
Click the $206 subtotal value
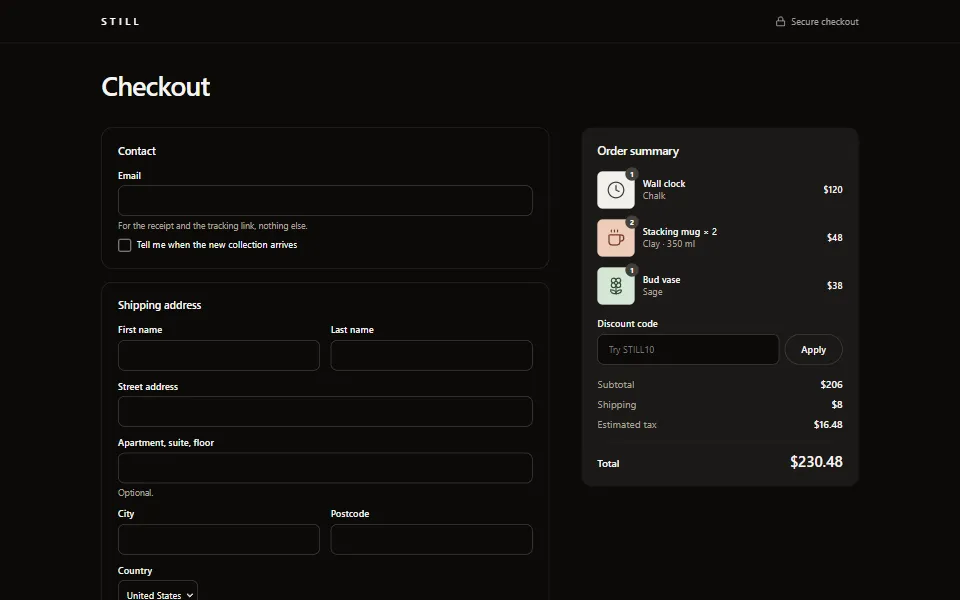point(831,384)
